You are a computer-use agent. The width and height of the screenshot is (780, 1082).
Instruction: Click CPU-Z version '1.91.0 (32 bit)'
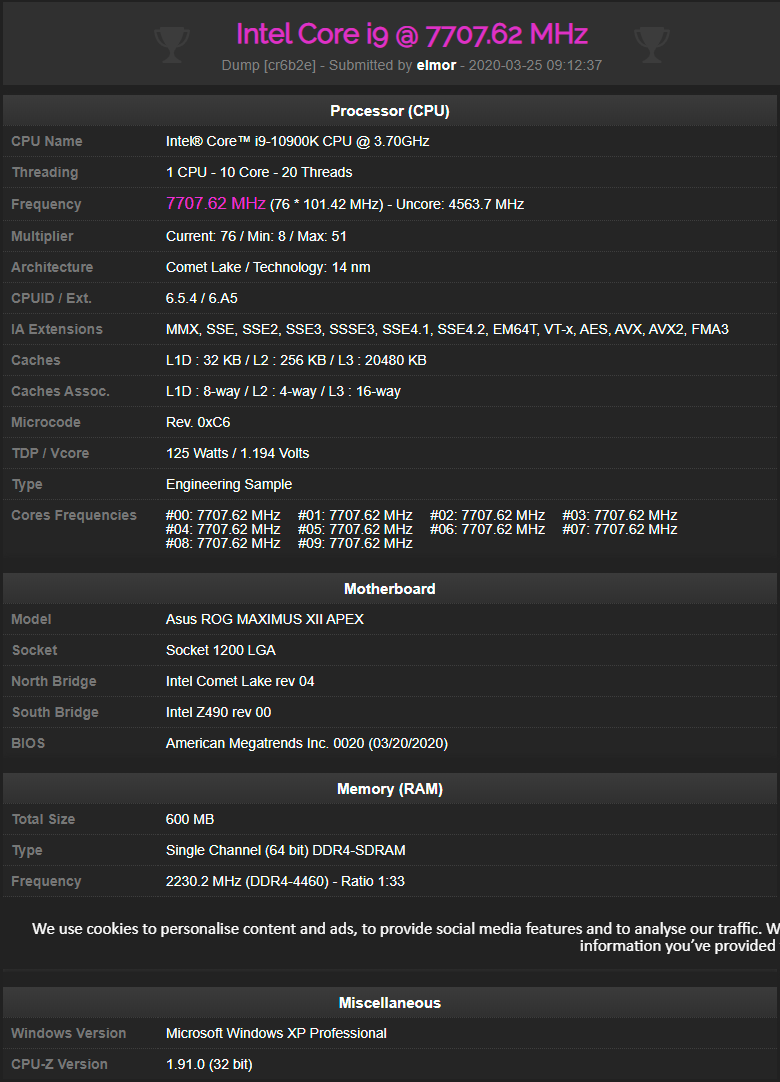click(209, 1064)
